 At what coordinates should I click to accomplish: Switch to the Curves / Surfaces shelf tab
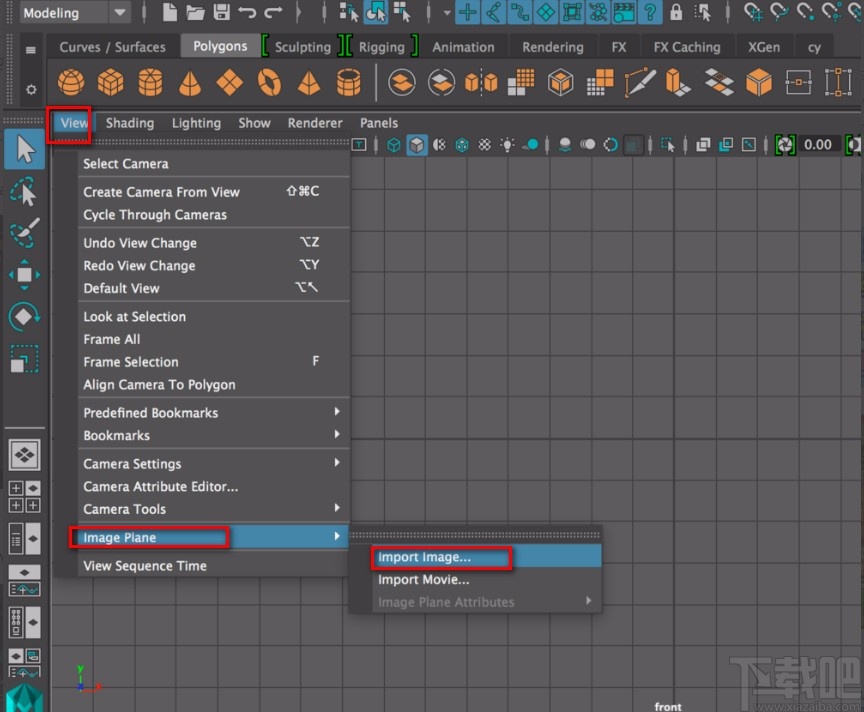112,47
